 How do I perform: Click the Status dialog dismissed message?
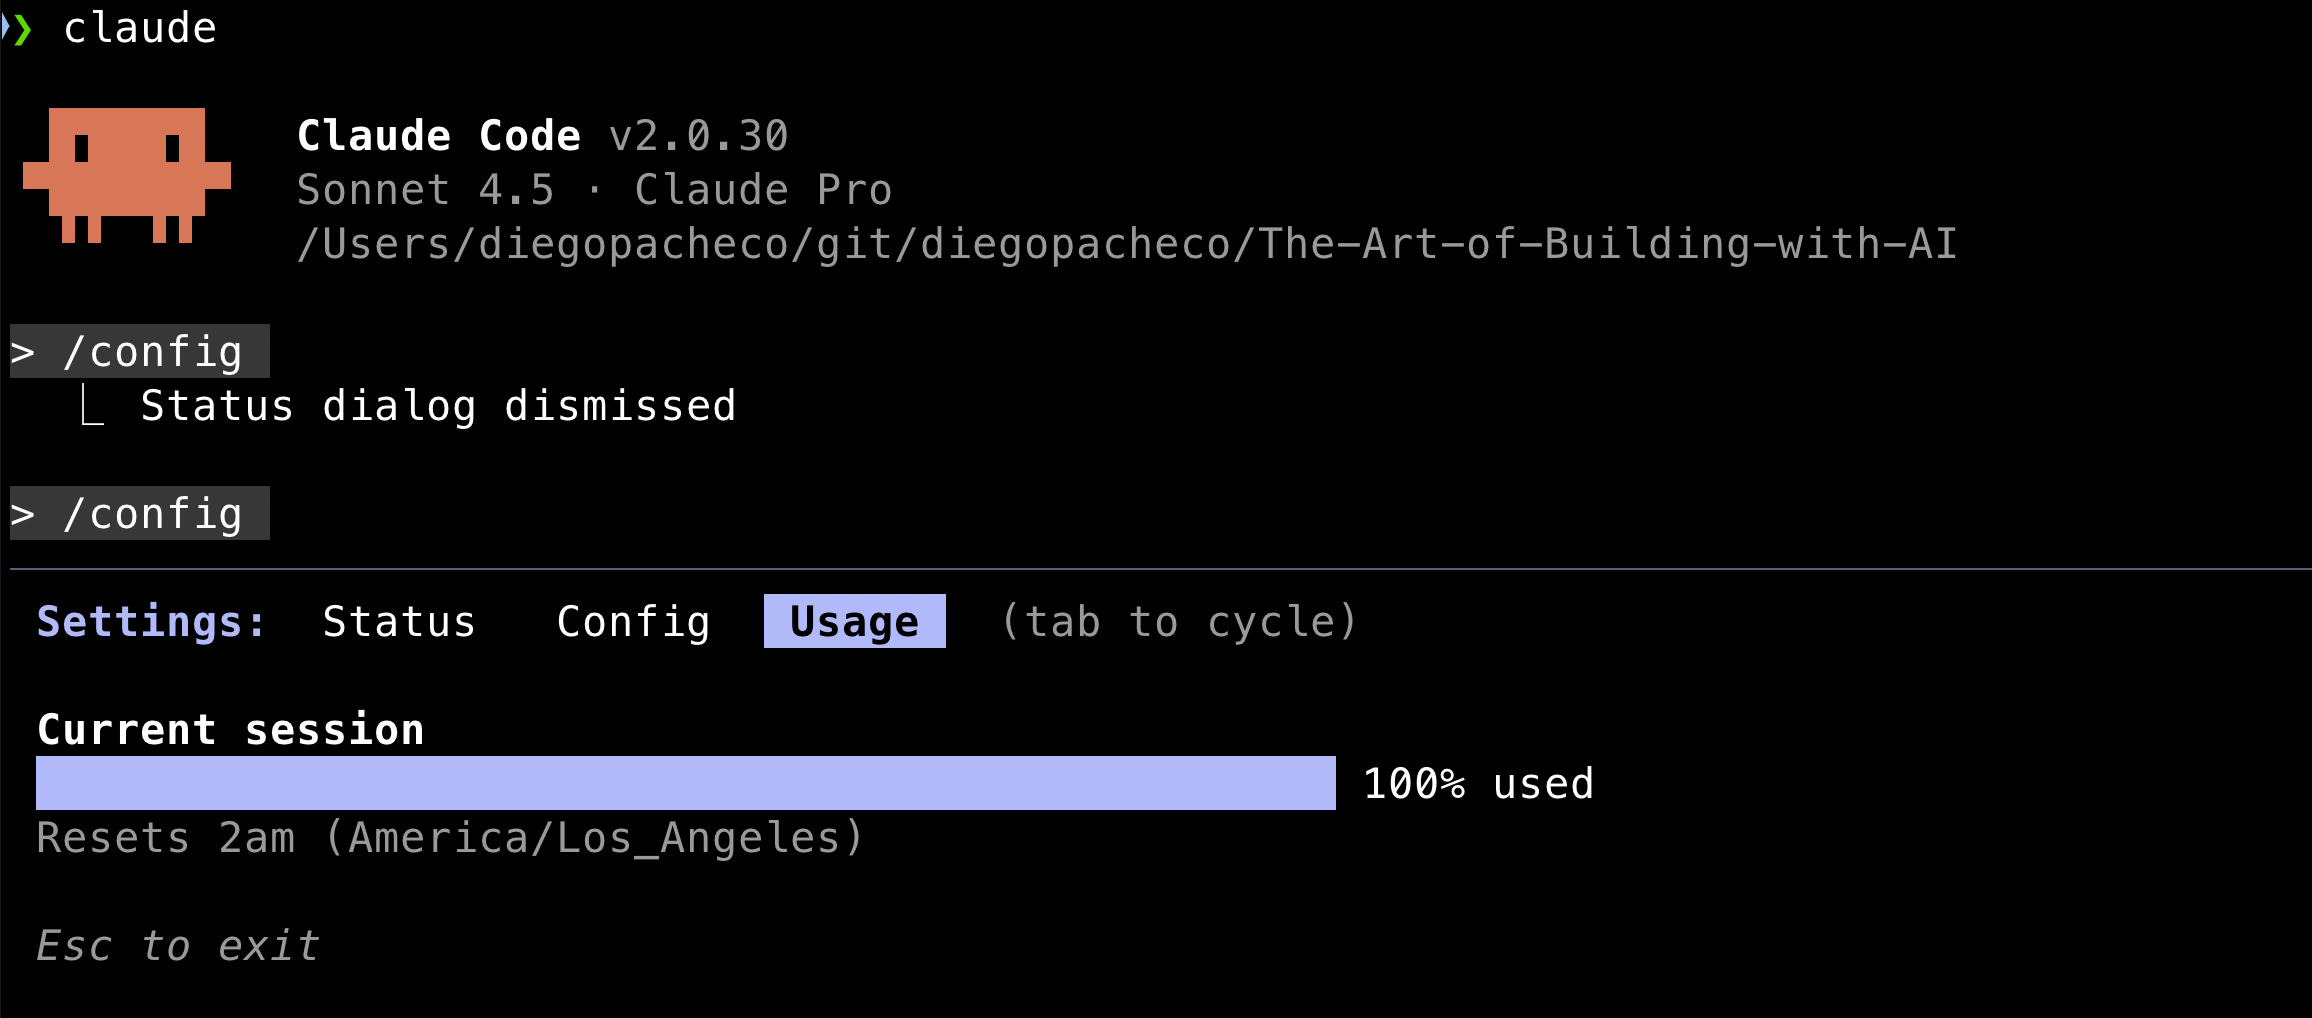pos(438,406)
